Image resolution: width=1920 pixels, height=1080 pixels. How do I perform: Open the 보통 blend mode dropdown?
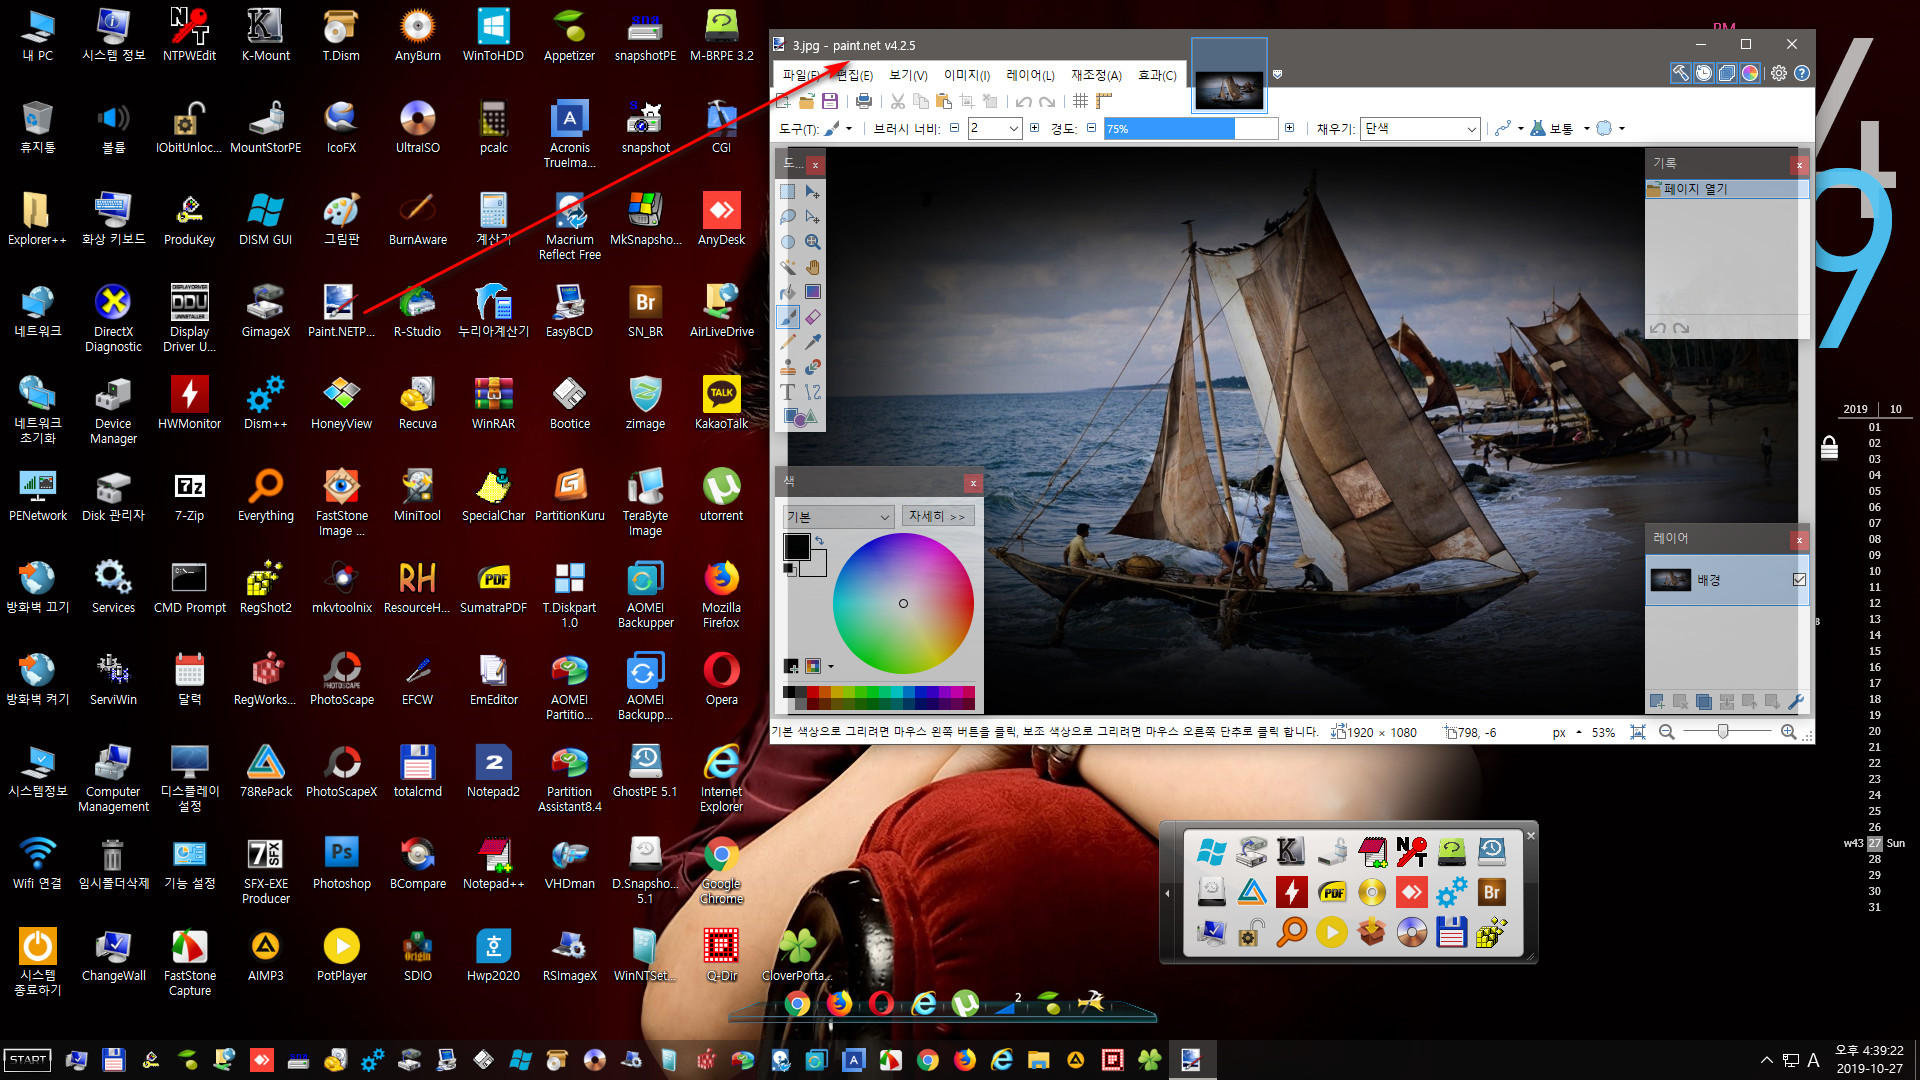pyautogui.click(x=1560, y=129)
